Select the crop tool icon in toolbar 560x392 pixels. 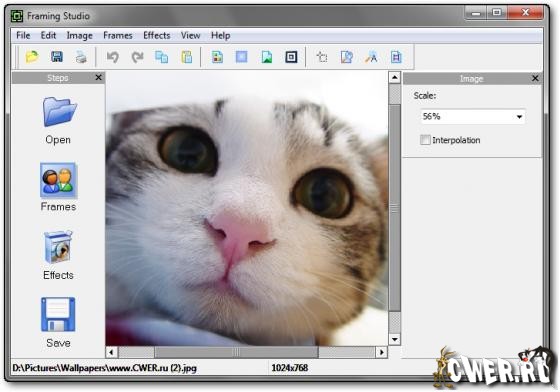(322, 57)
